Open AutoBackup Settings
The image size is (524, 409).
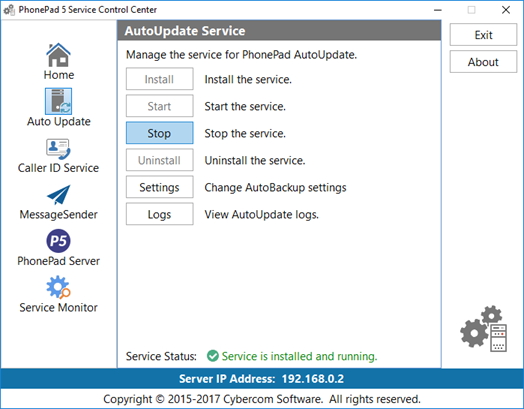[159, 187]
